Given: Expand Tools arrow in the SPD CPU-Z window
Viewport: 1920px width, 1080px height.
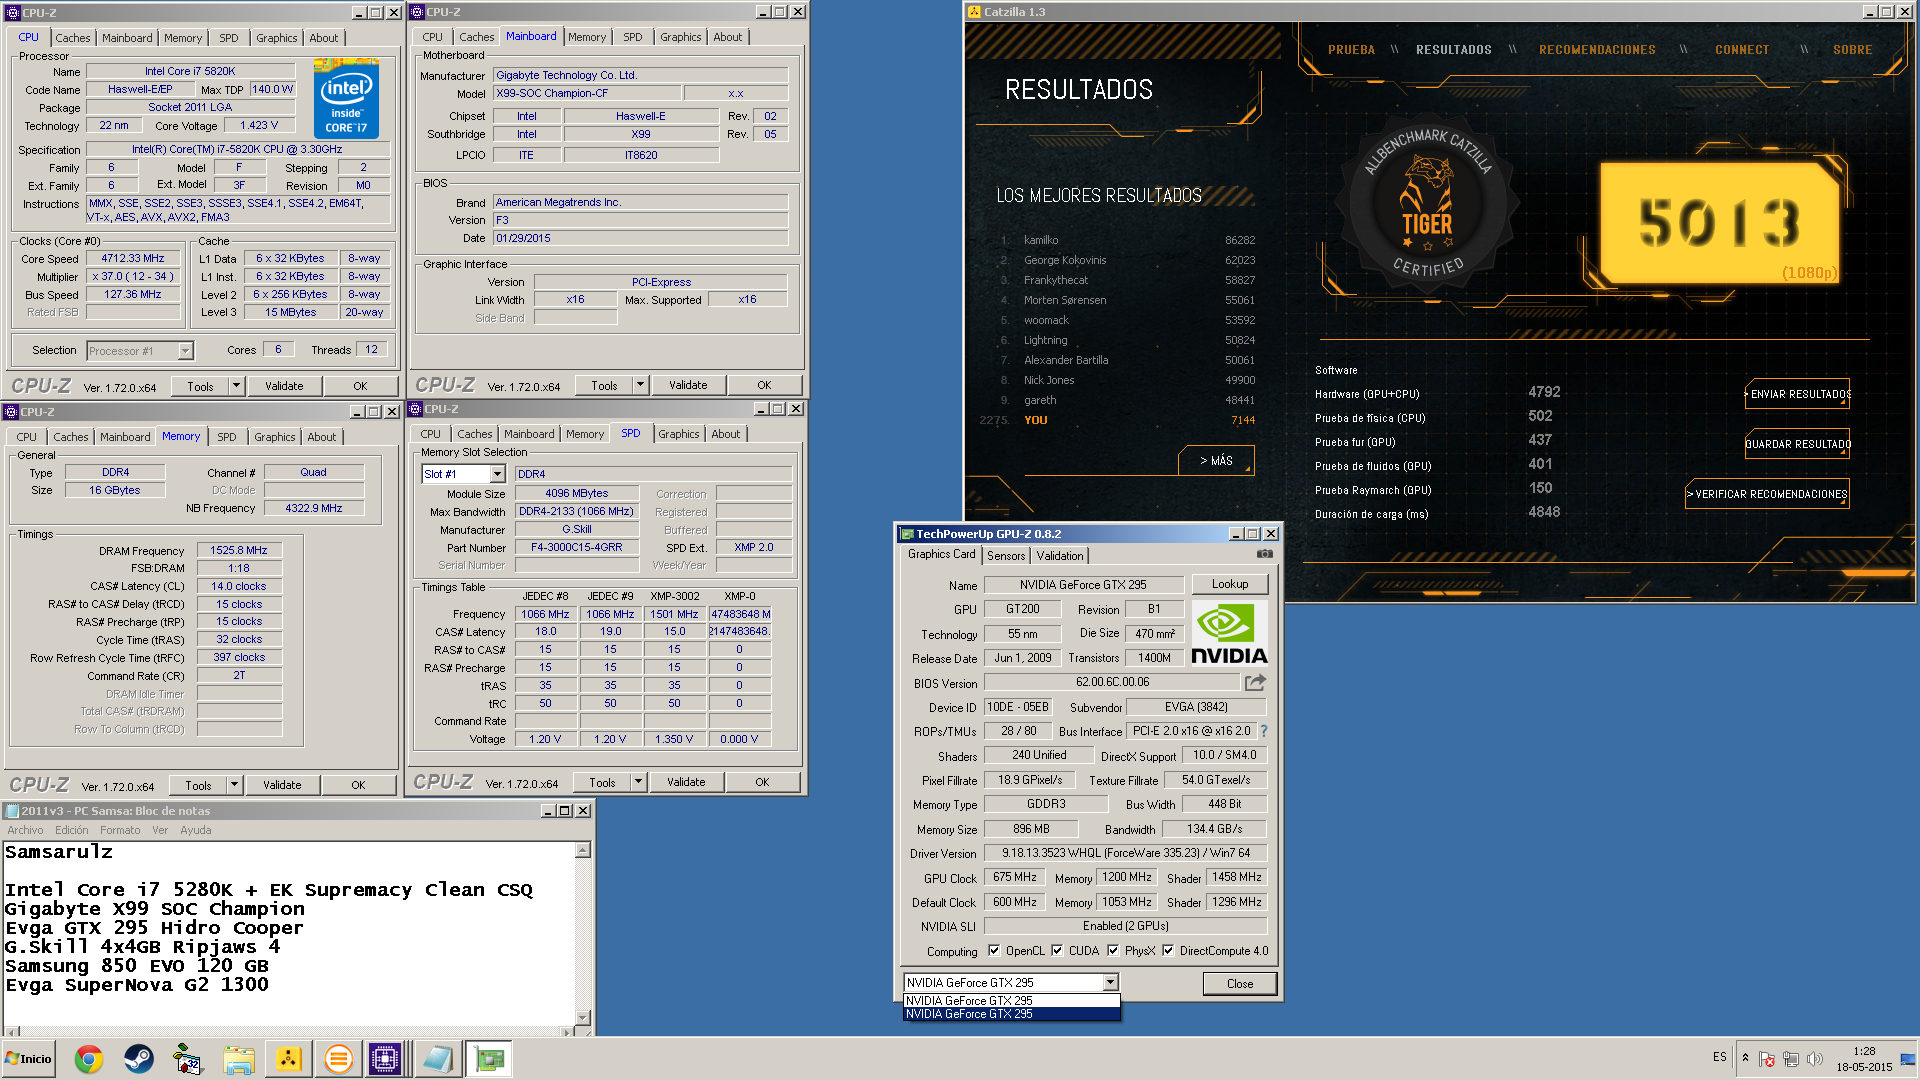Looking at the screenshot, I should [639, 782].
